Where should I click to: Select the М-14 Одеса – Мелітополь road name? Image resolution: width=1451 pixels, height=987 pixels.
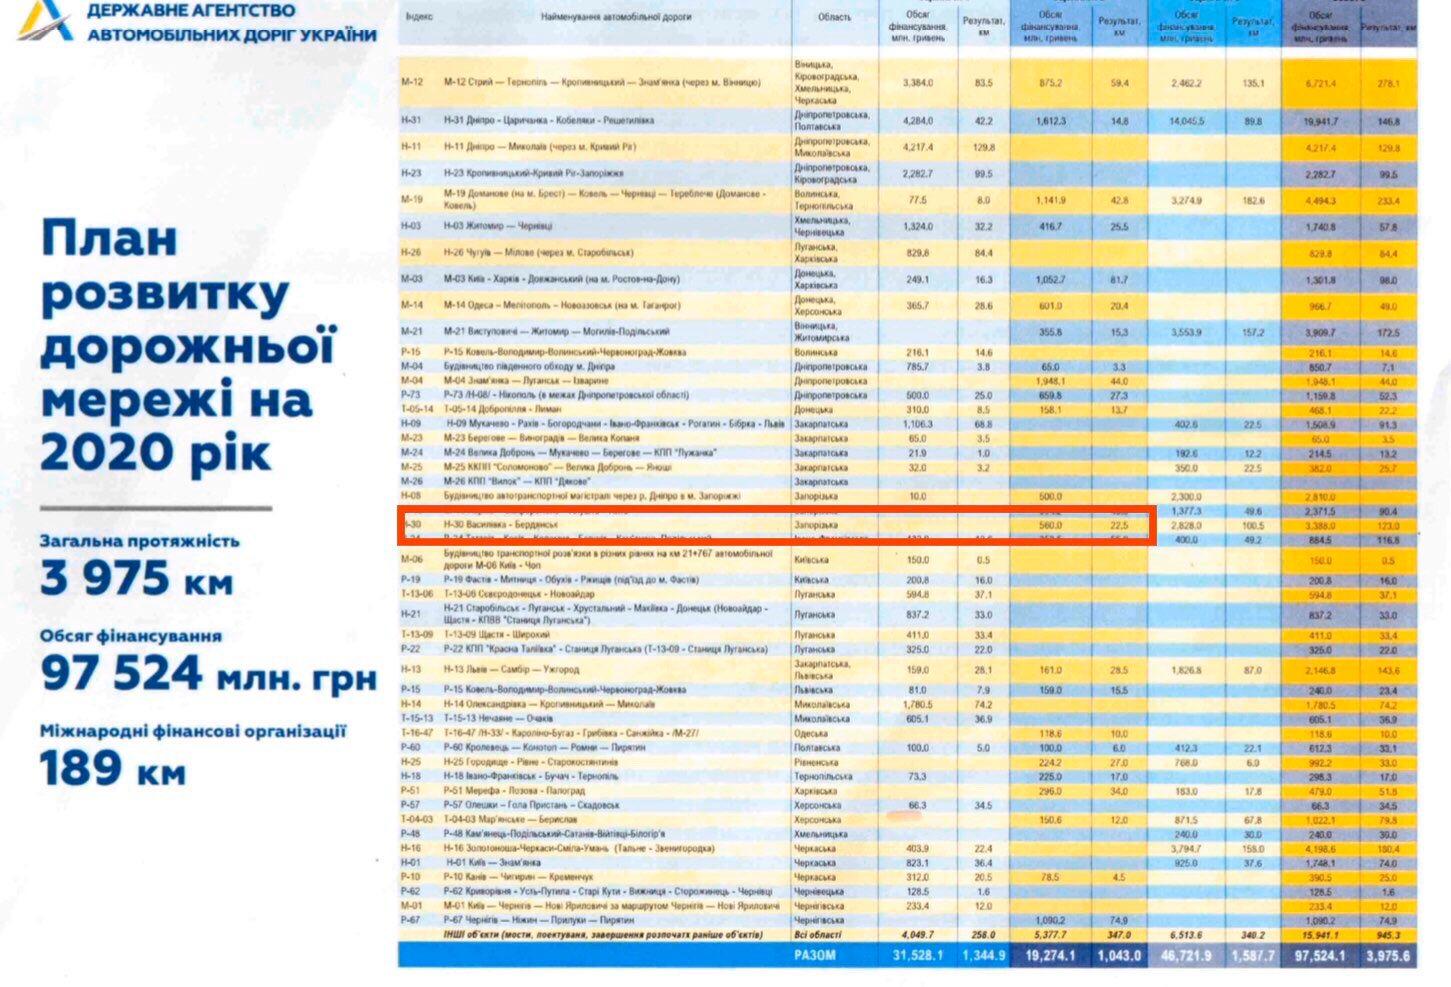click(x=562, y=305)
